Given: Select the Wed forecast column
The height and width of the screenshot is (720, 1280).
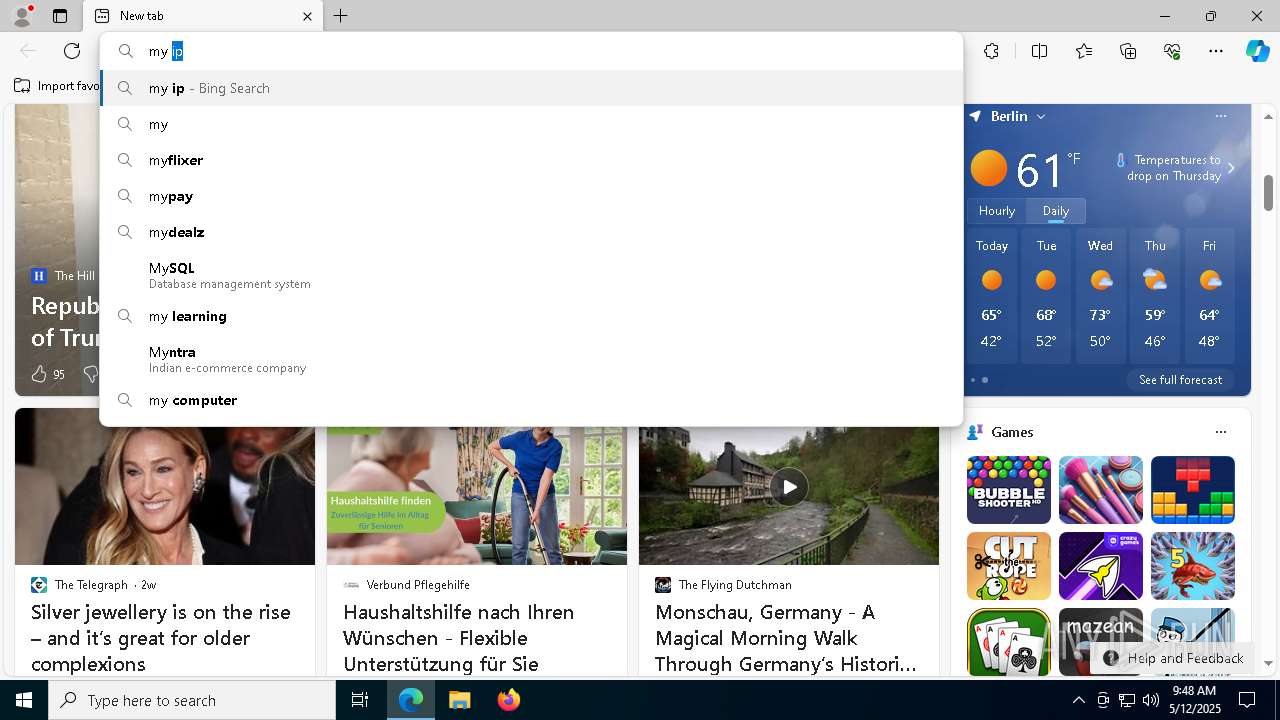Looking at the screenshot, I should click(x=1100, y=295).
